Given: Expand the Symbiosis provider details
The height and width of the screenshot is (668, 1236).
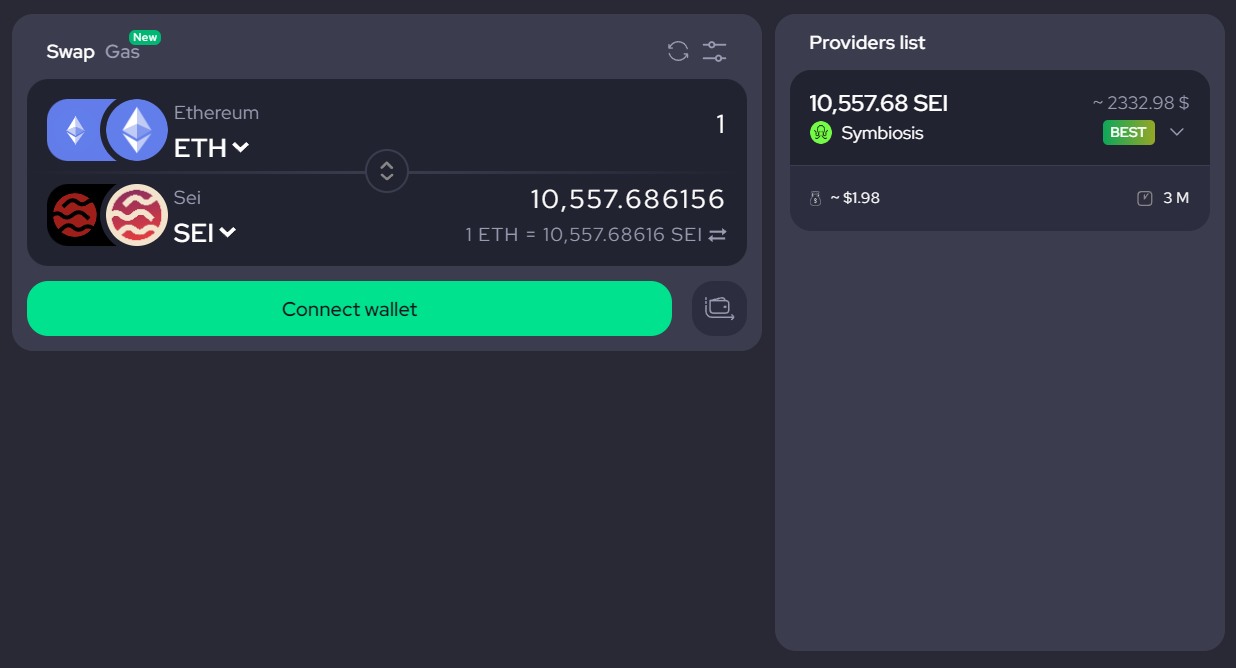Looking at the screenshot, I should tap(1177, 131).
